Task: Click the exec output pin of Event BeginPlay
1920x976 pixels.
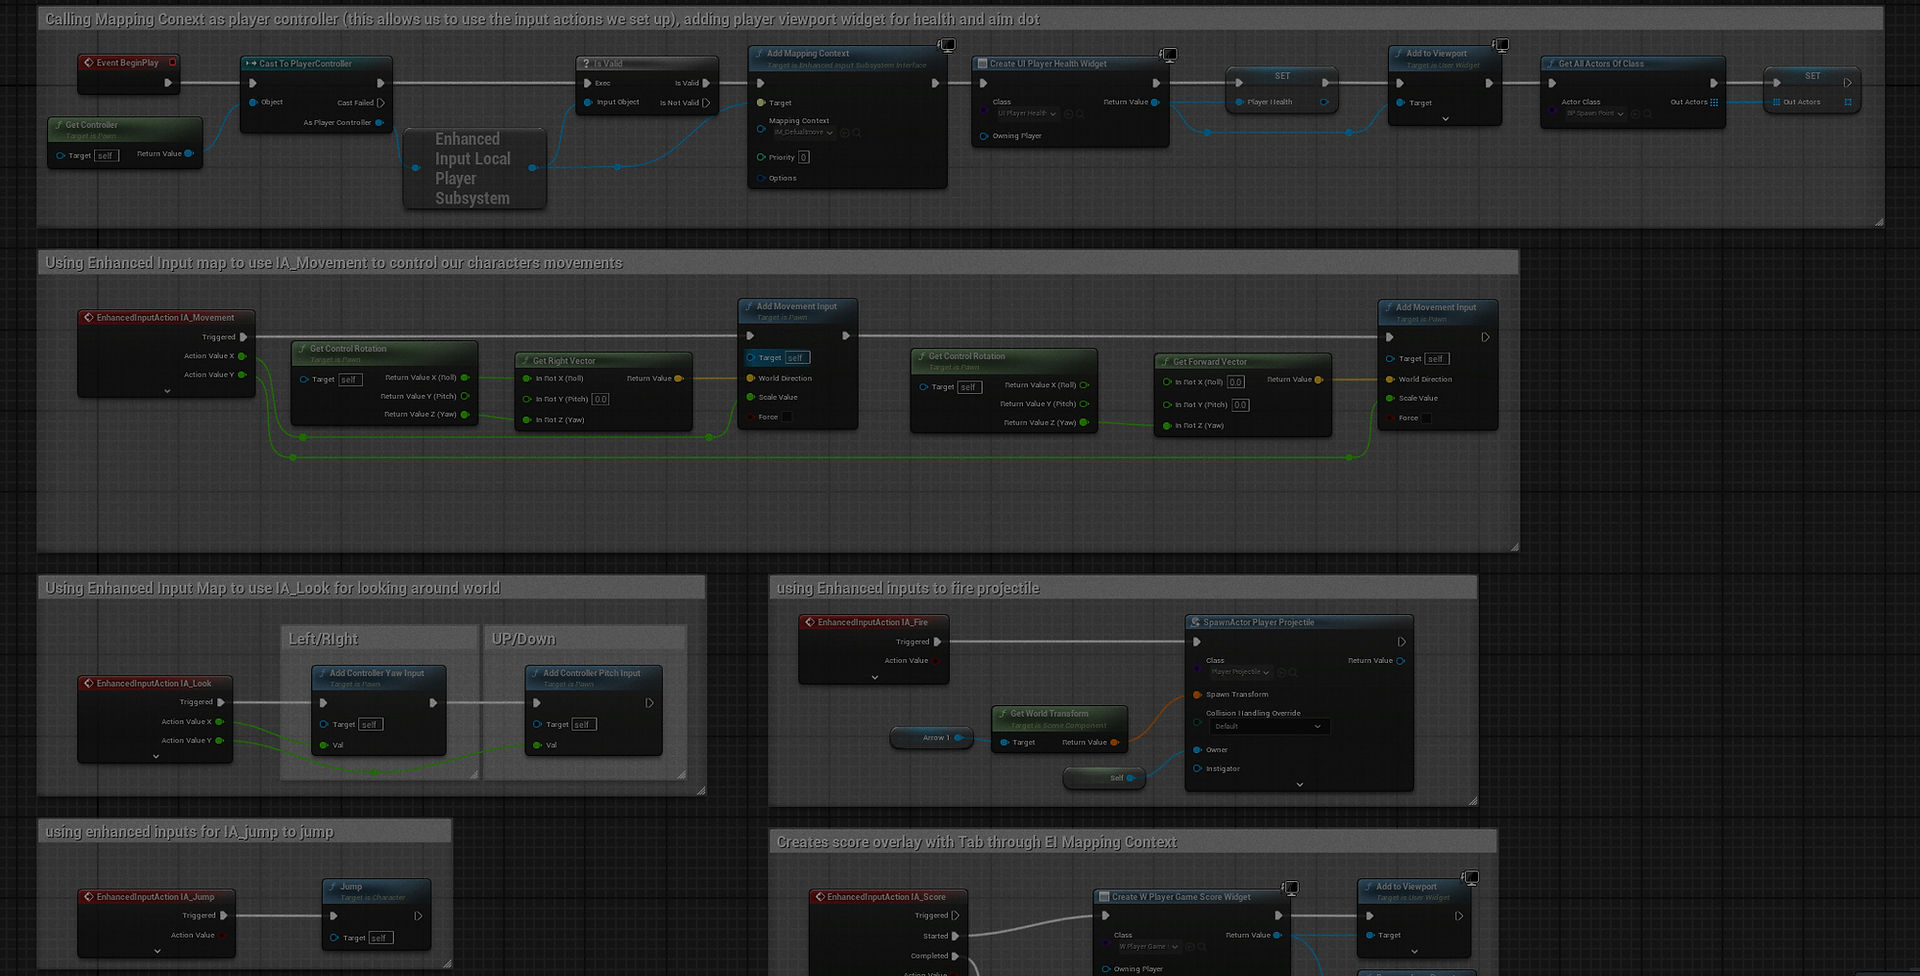Action: click(168, 83)
